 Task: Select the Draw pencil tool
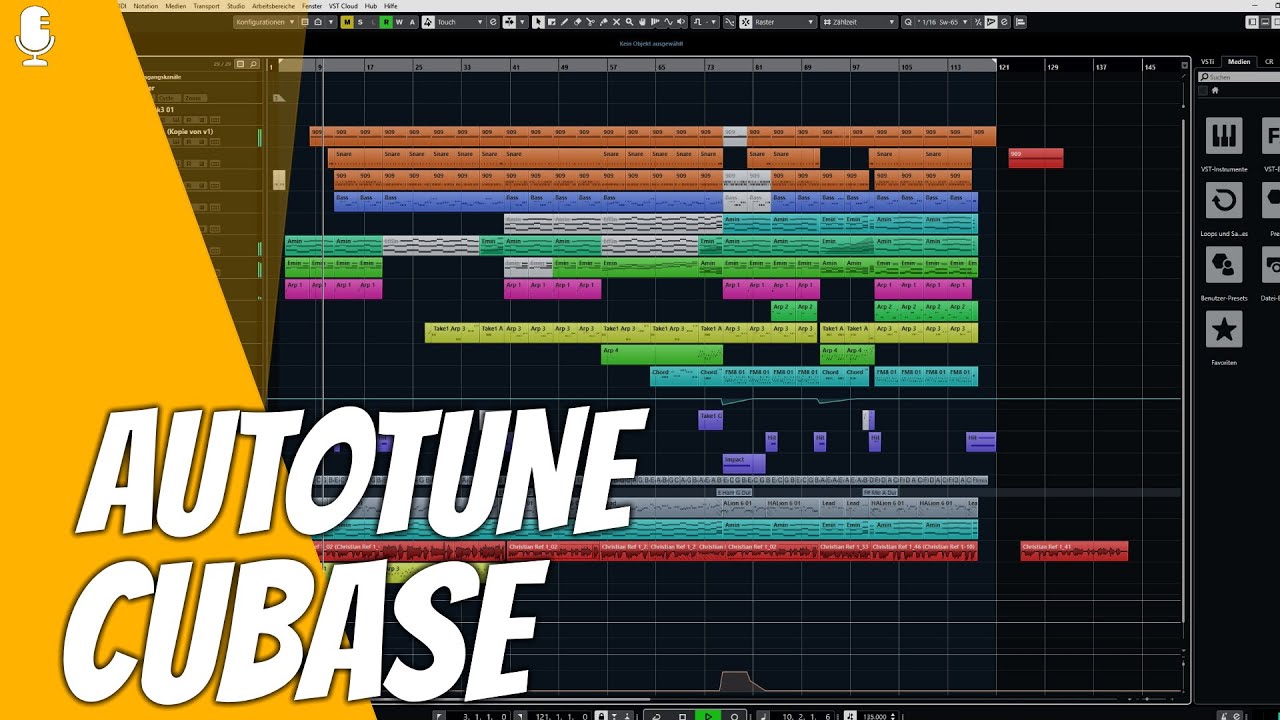coord(564,22)
